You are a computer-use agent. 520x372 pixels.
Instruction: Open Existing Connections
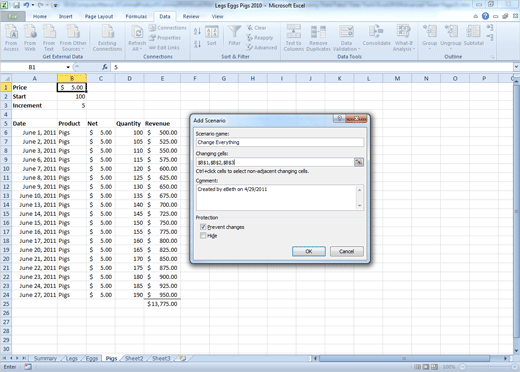[x=107, y=38]
